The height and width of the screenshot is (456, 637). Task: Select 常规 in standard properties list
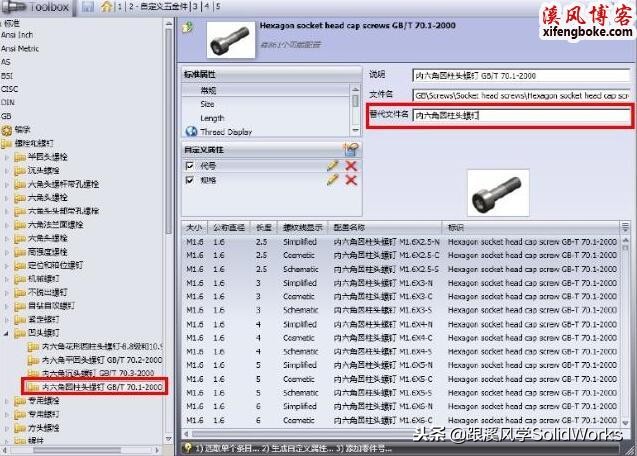[x=265, y=90]
